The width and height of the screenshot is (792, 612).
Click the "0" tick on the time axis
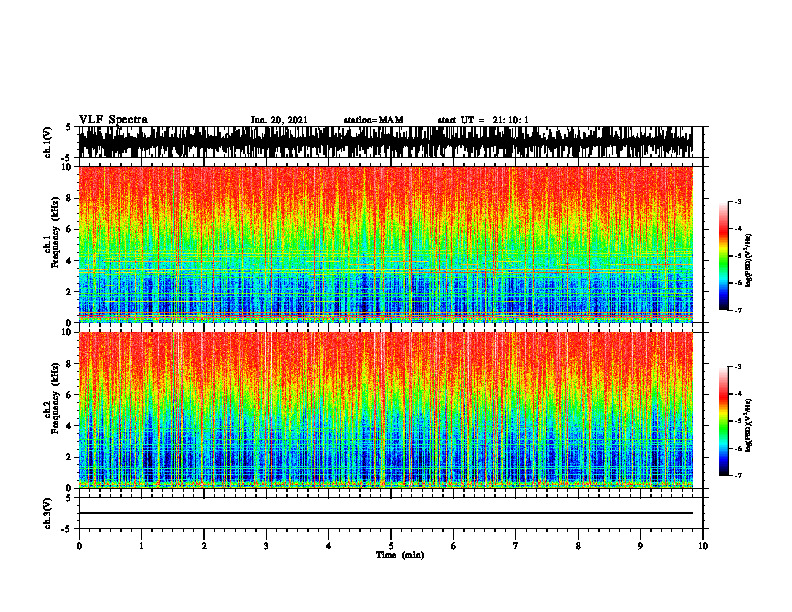pos(79,546)
